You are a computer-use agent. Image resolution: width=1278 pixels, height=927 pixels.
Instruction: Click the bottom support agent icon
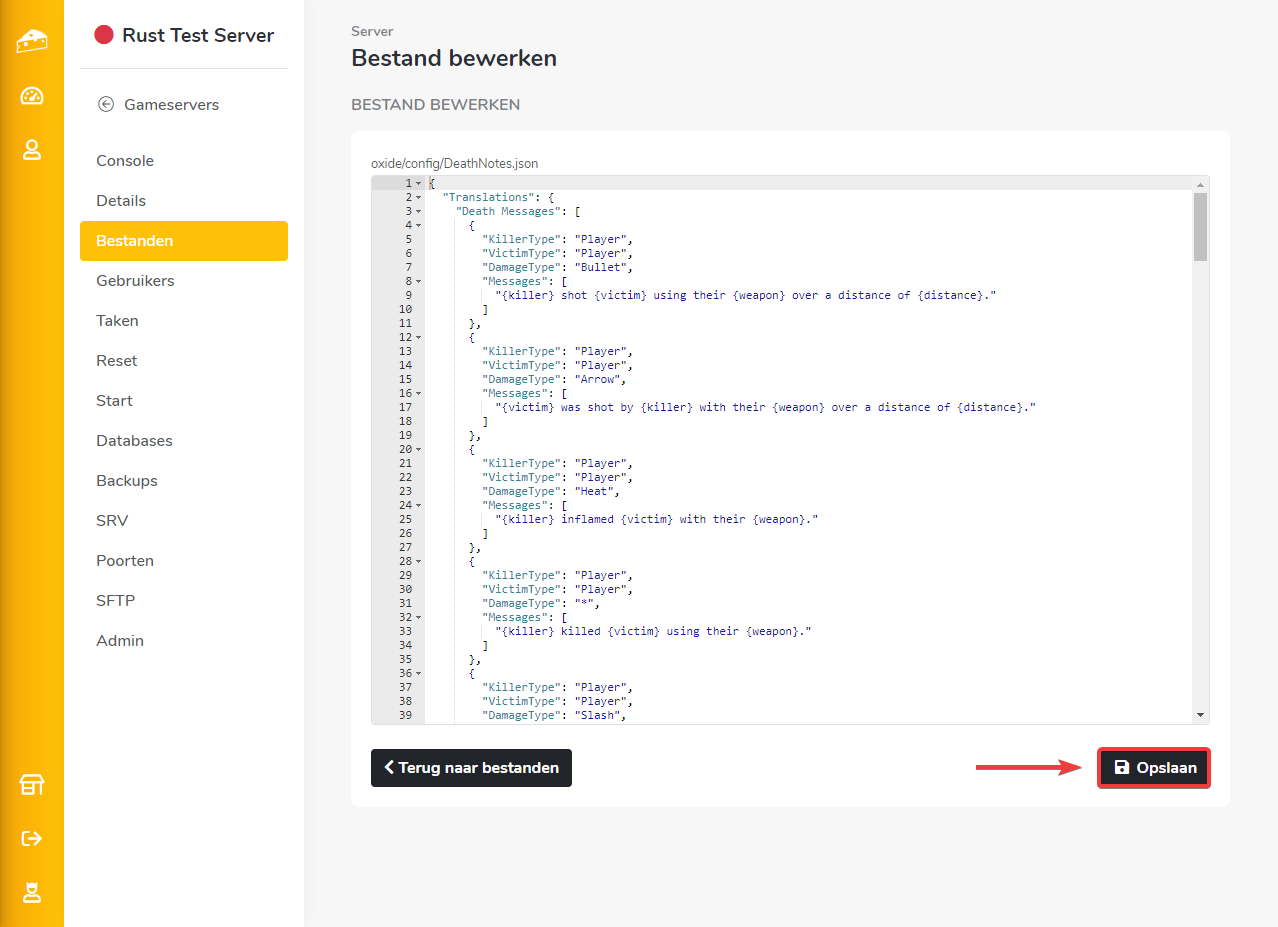(32, 892)
